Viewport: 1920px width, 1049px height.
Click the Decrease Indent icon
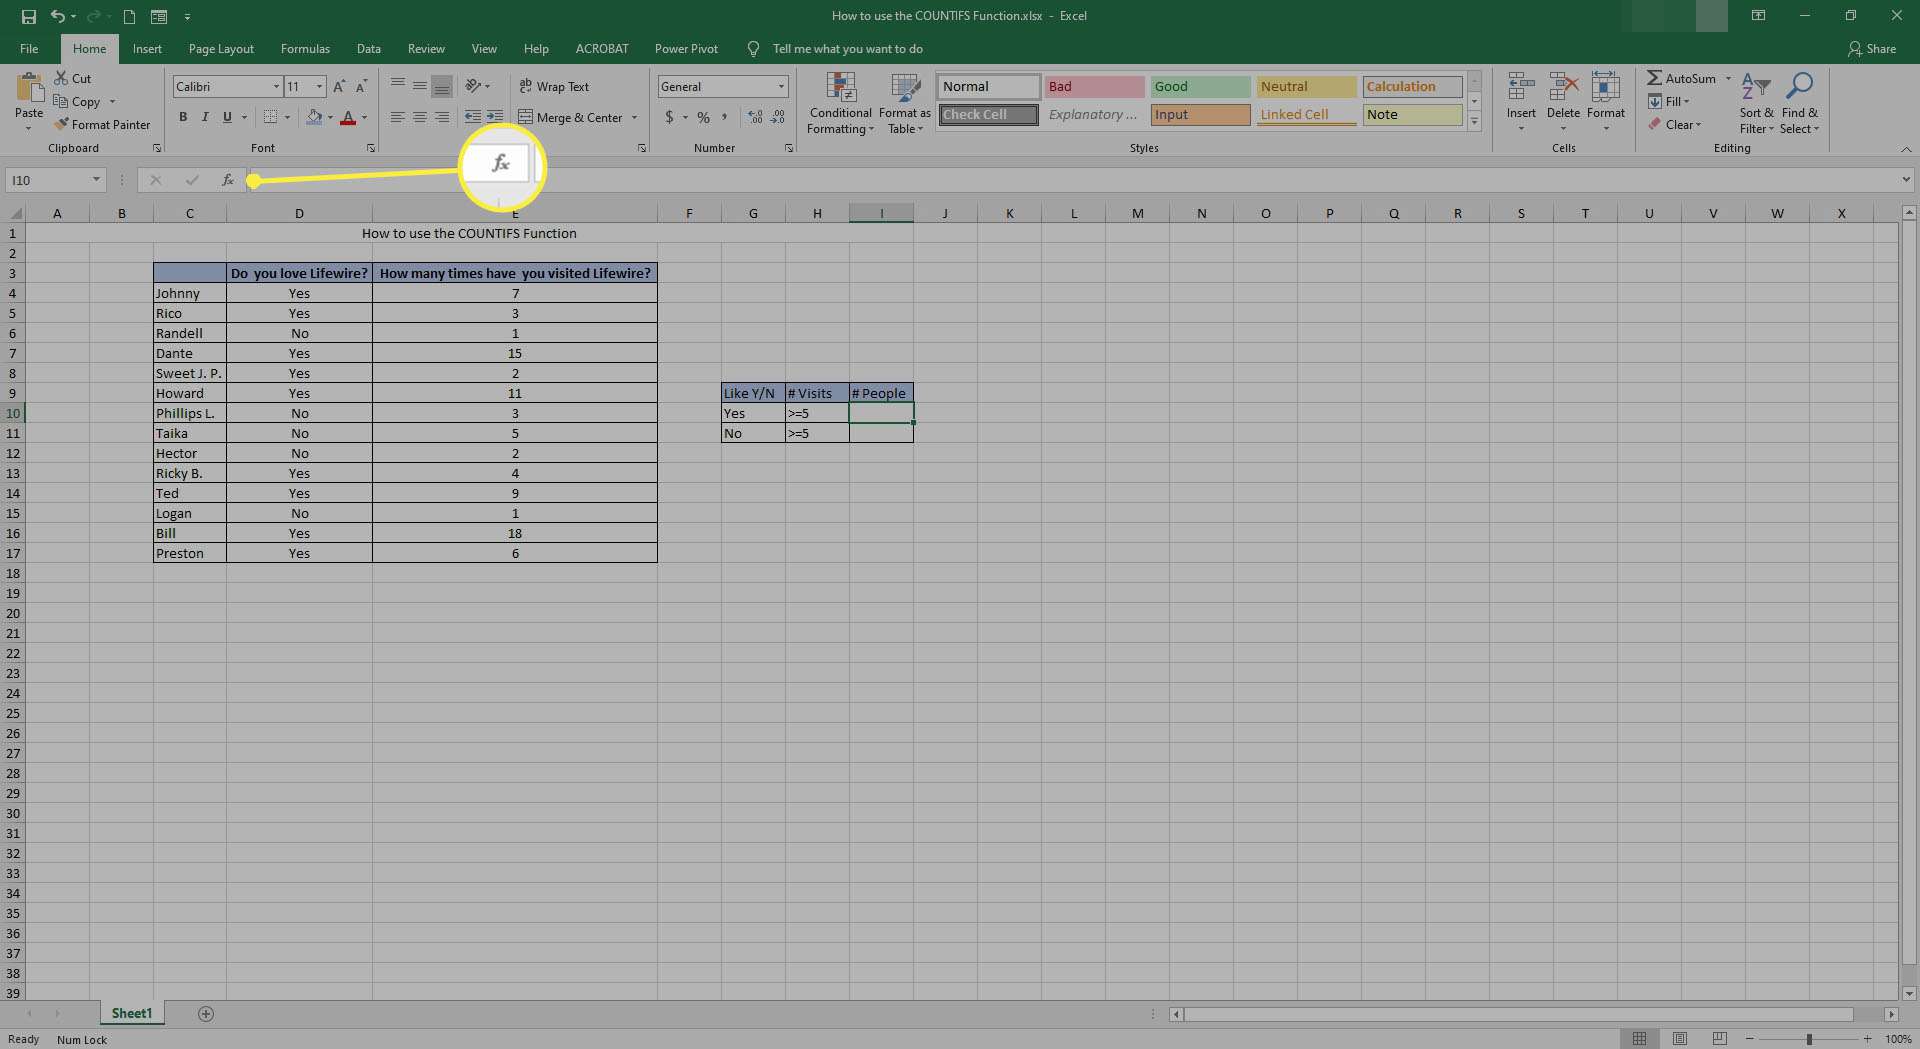click(472, 117)
